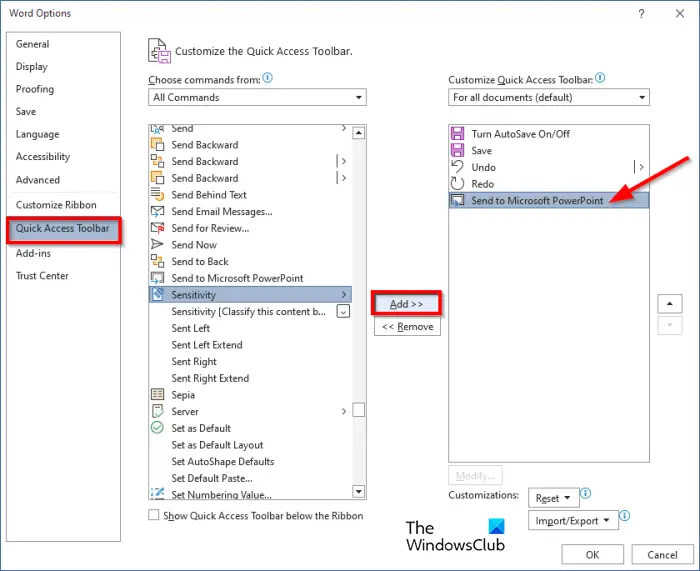Click info icon beside Choose commands from
Viewport: 700px width, 571px height.
pyautogui.click(x=267, y=78)
